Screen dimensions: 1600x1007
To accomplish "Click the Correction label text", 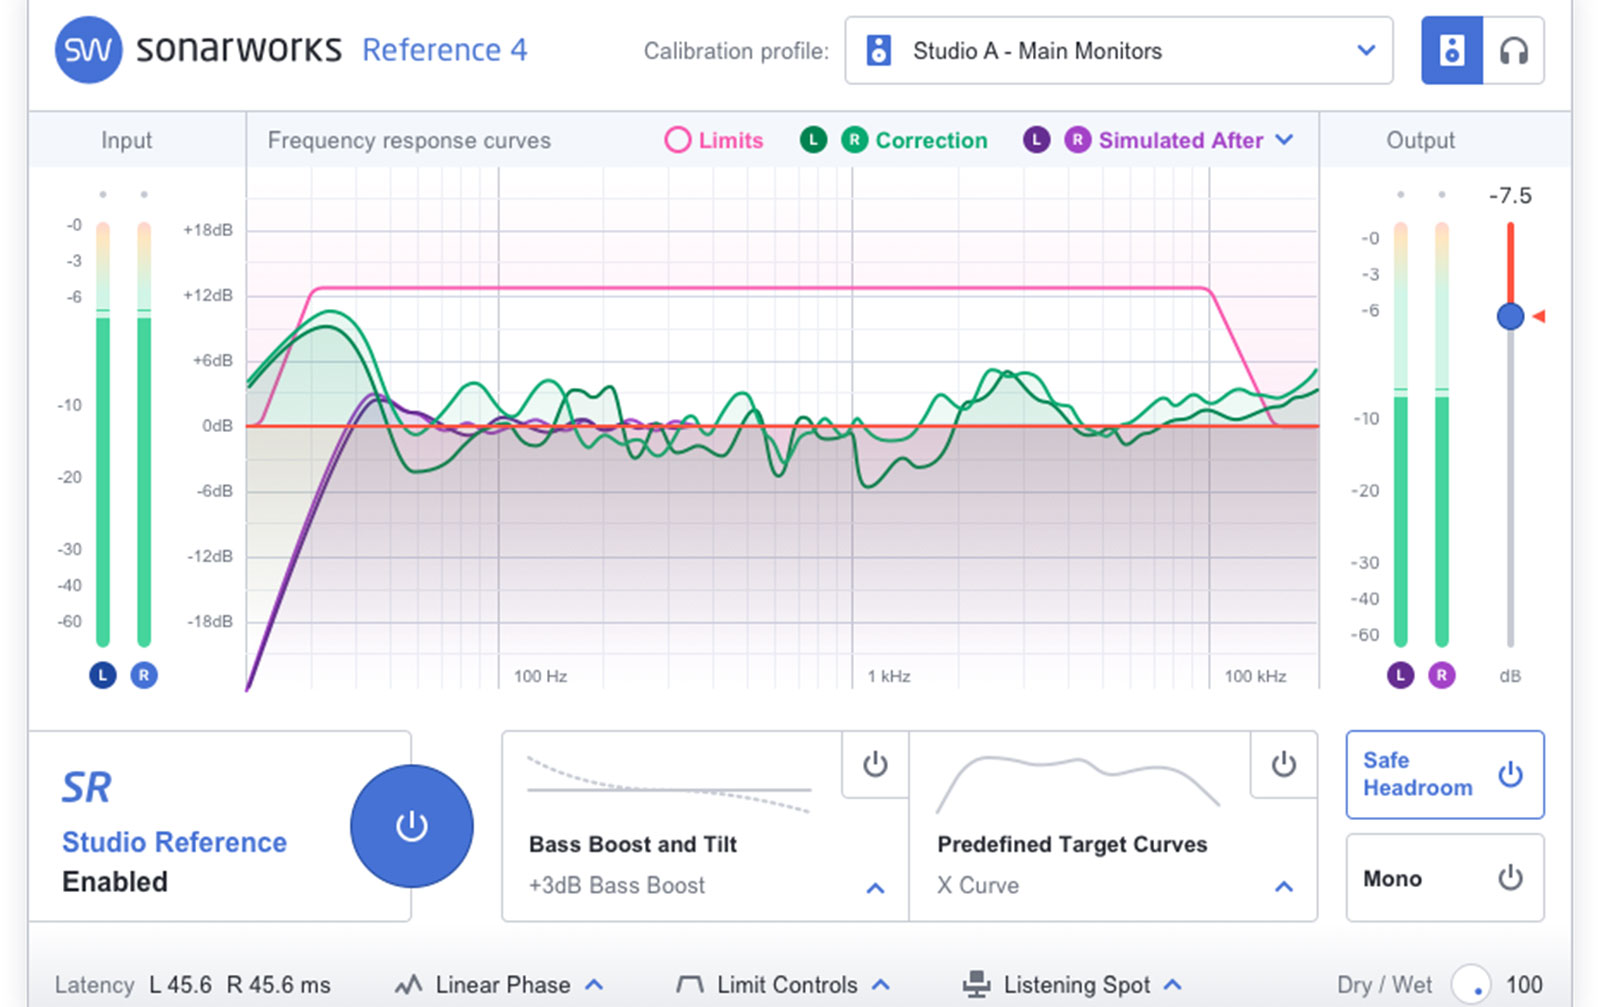I will (x=931, y=140).
